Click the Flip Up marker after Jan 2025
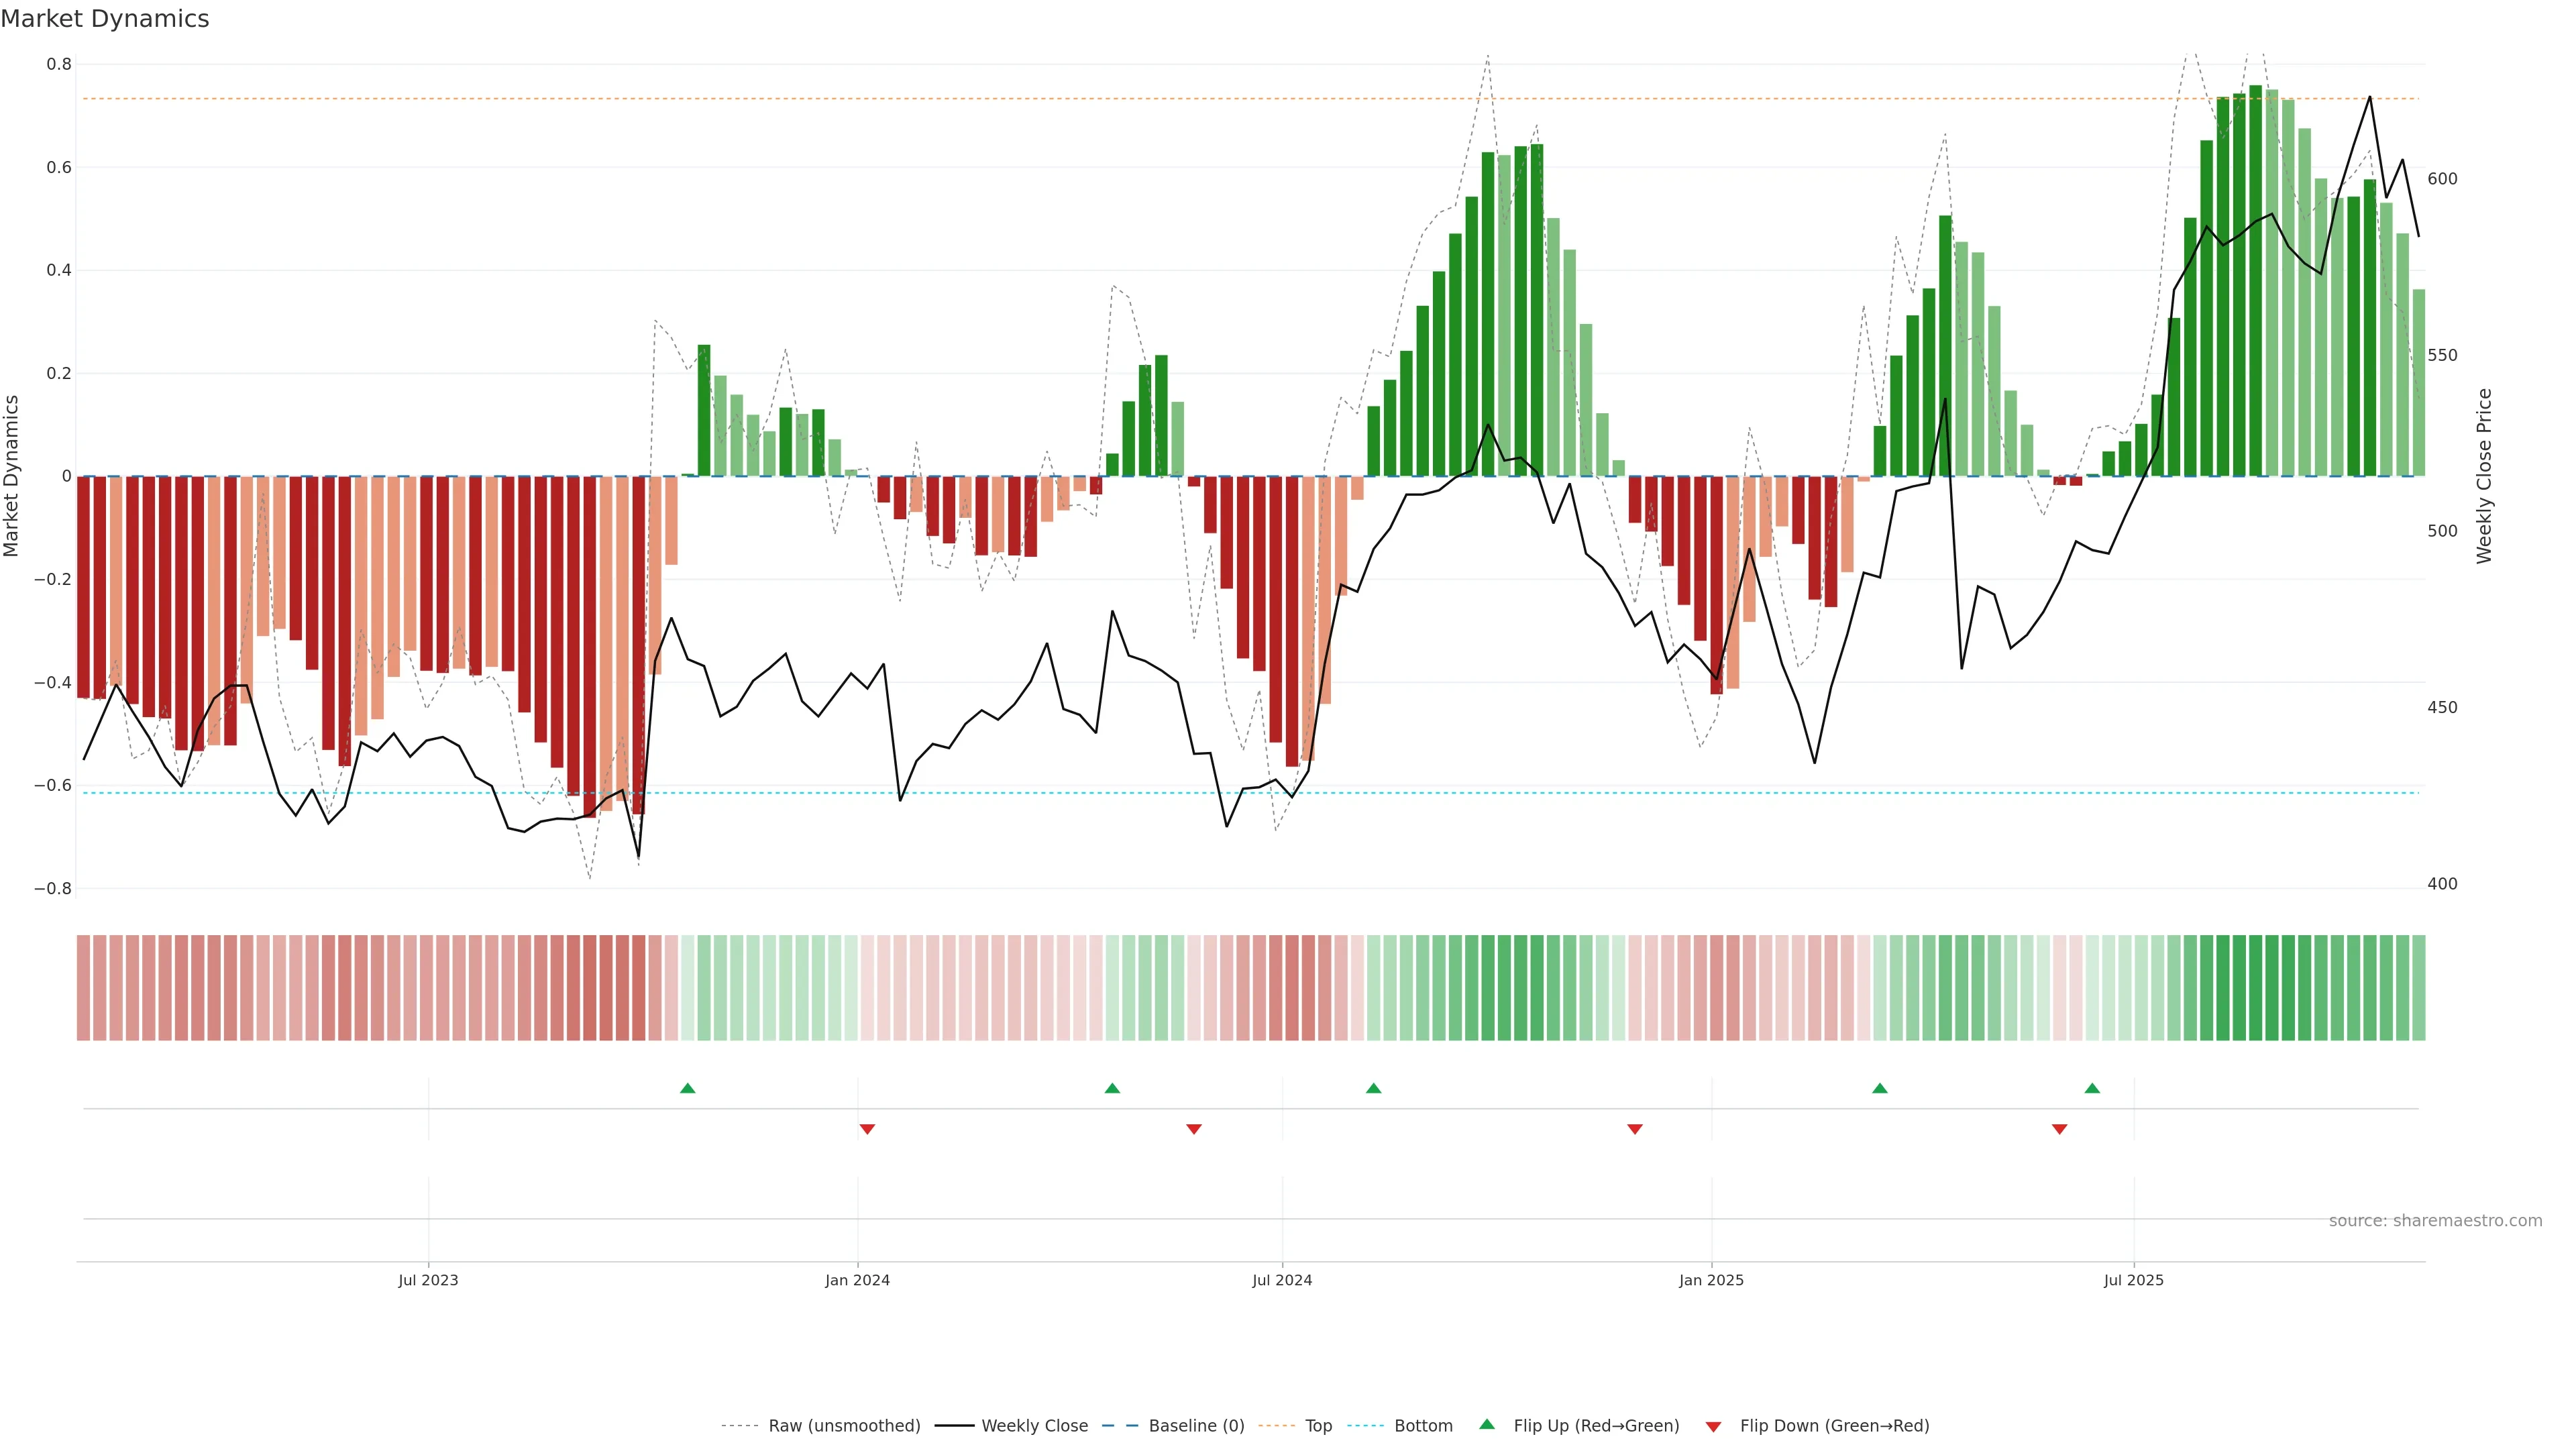Viewport: 2576px width, 1449px height. [x=1880, y=1088]
